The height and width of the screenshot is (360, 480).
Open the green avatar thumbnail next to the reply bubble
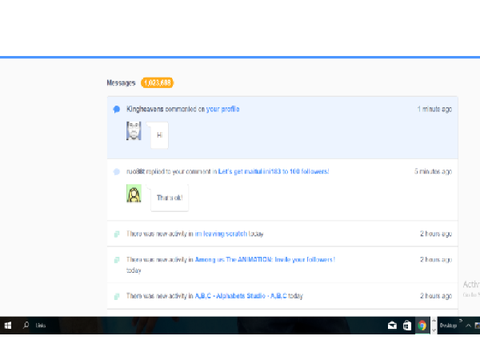point(134,193)
